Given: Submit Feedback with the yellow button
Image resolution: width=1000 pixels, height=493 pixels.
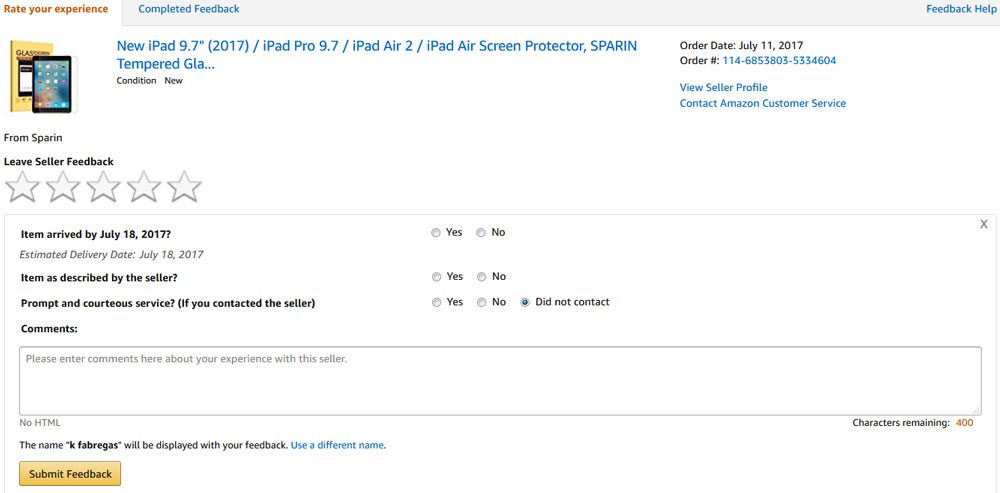Looking at the screenshot, I should (70, 474).
